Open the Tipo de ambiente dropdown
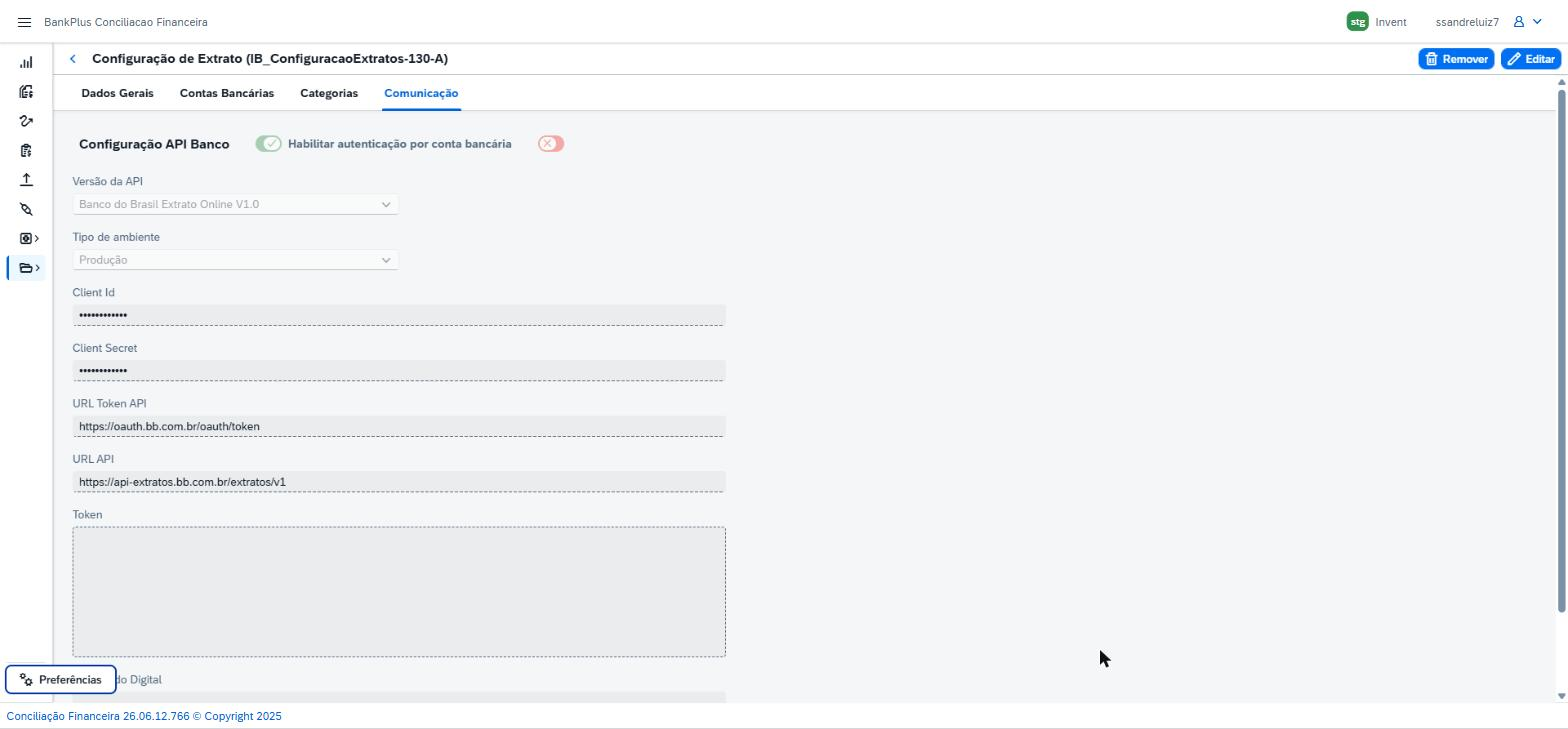1568x729 pixels. (236, 260)
